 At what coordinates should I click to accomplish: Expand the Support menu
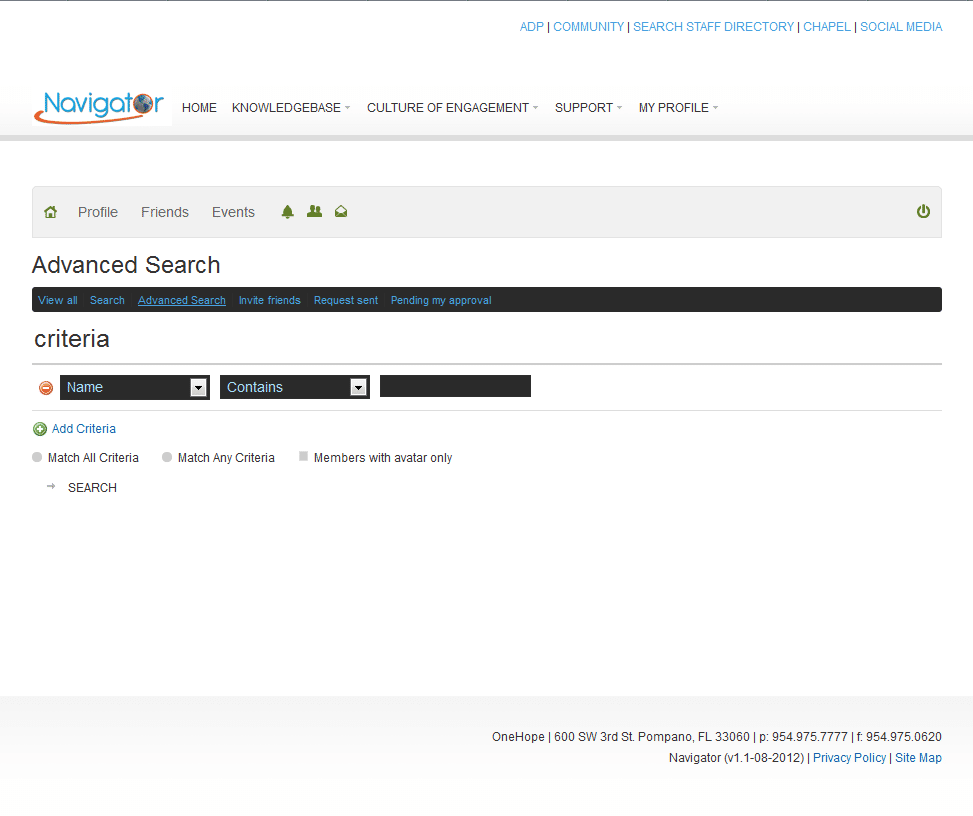pos(588,108)
